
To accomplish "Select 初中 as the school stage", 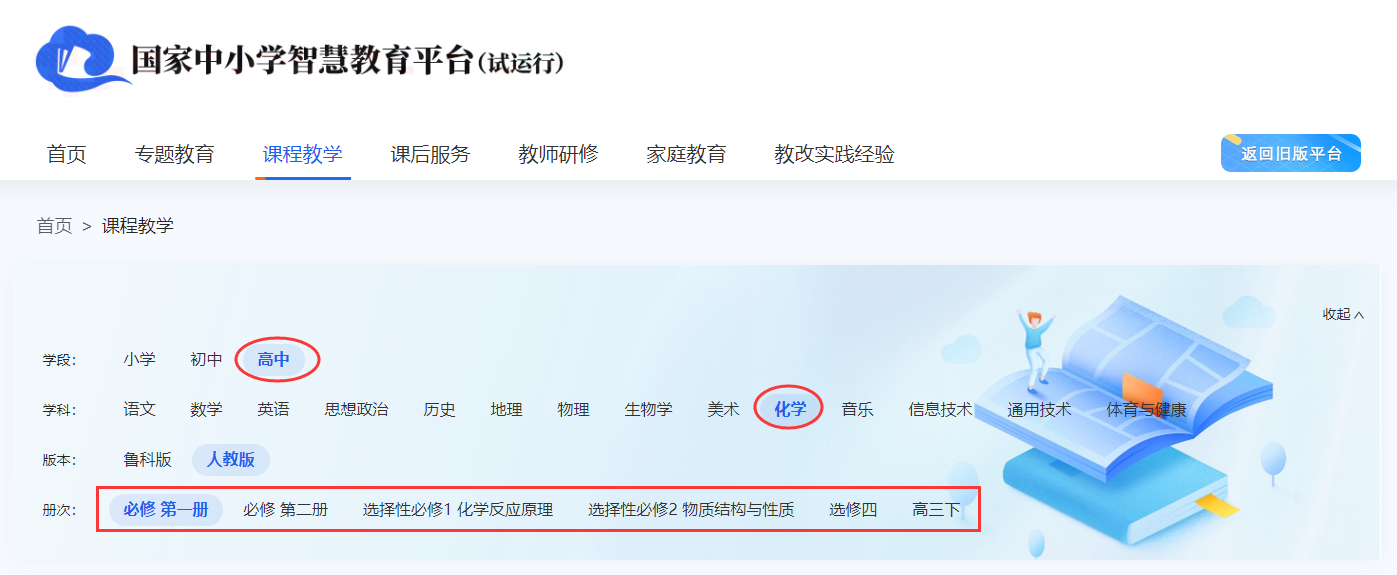I will click(206, 360).
